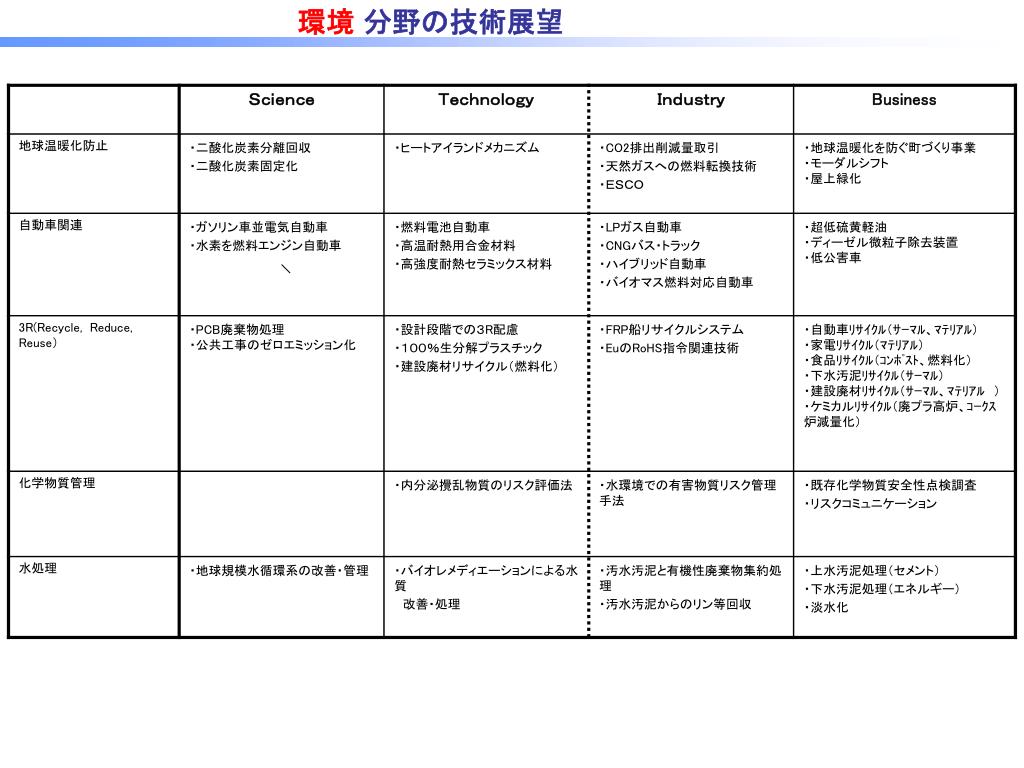Click the "汚水汚泥と有機性廃棄物" entry
The width and height of the screenshot is (1024, 768).
point(690,578)
